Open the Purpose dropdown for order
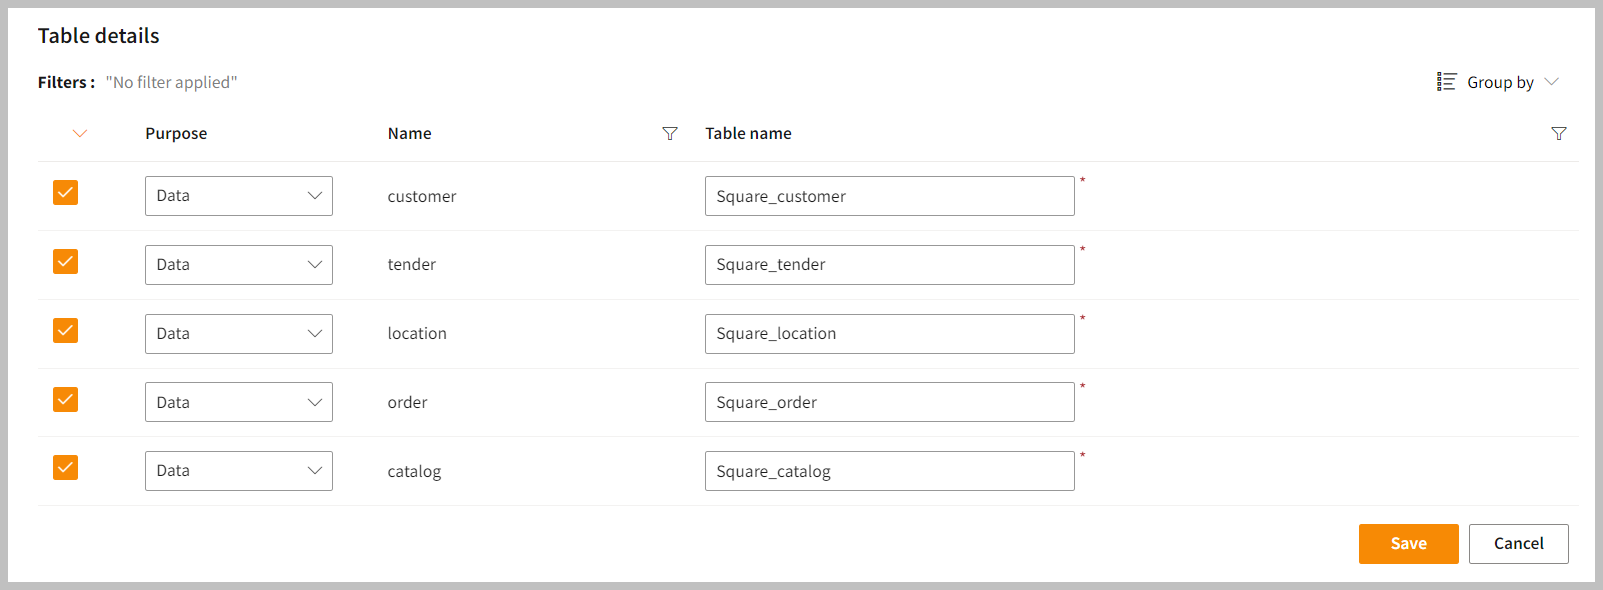This screenshot has height=590, width=1603. tap(238, 402)
